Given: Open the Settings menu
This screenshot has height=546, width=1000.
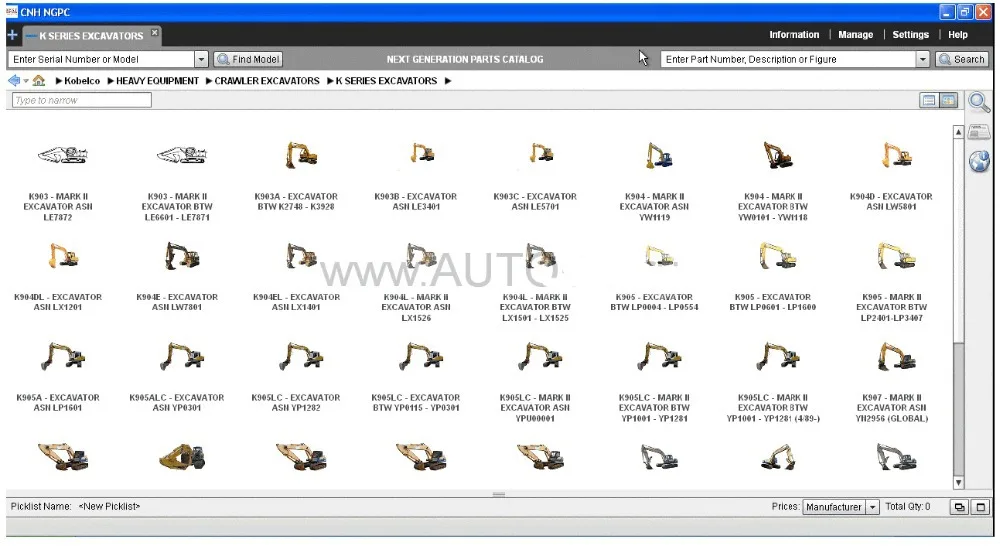Looking at the screenshot, I should pyautogui.click(x=910, y=35).
